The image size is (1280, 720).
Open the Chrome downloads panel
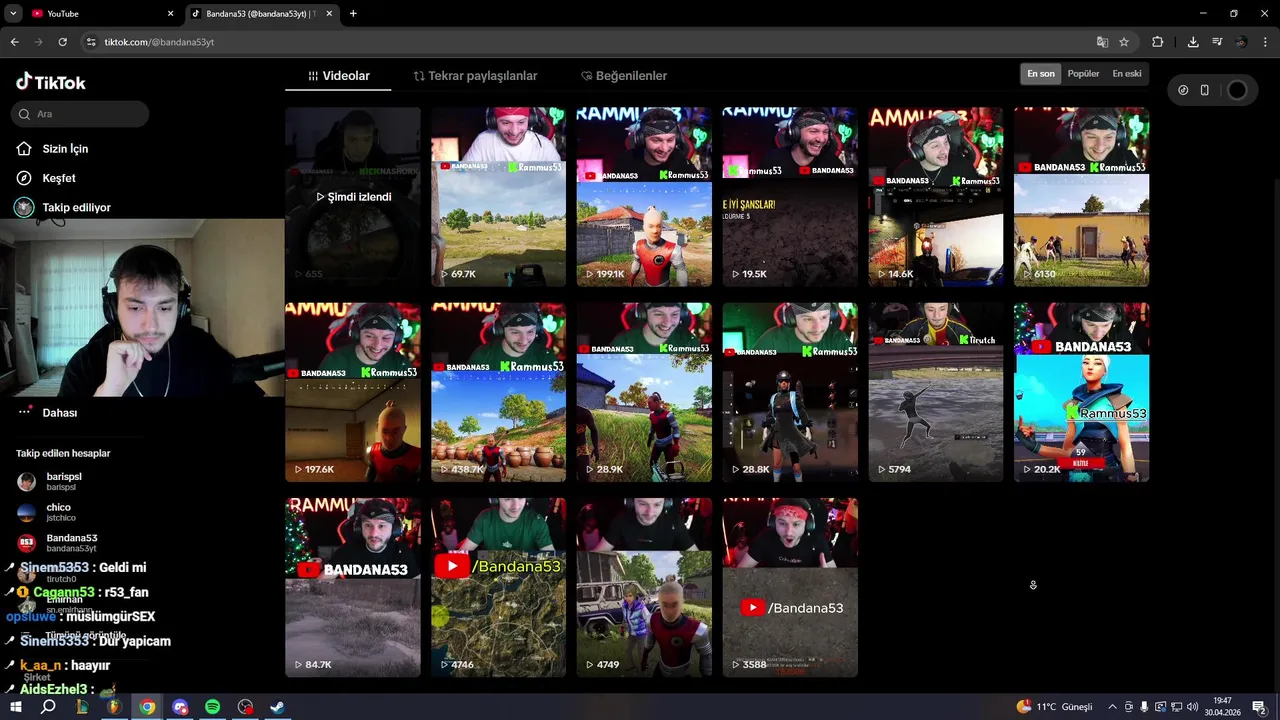point(1193,42)
